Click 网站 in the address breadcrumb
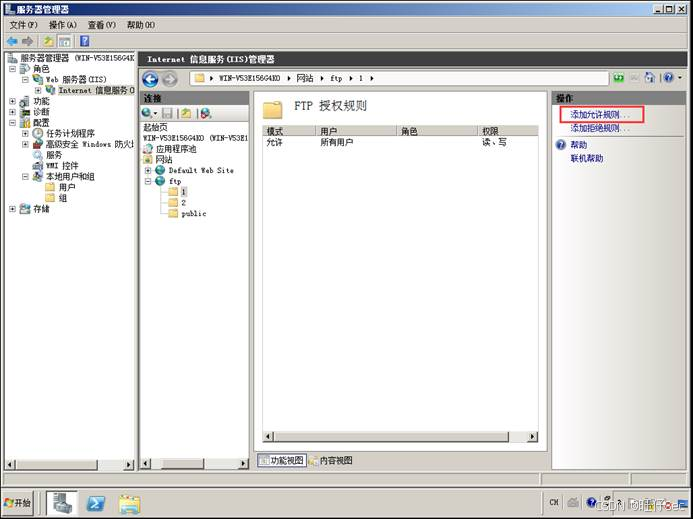 point(305,78)
